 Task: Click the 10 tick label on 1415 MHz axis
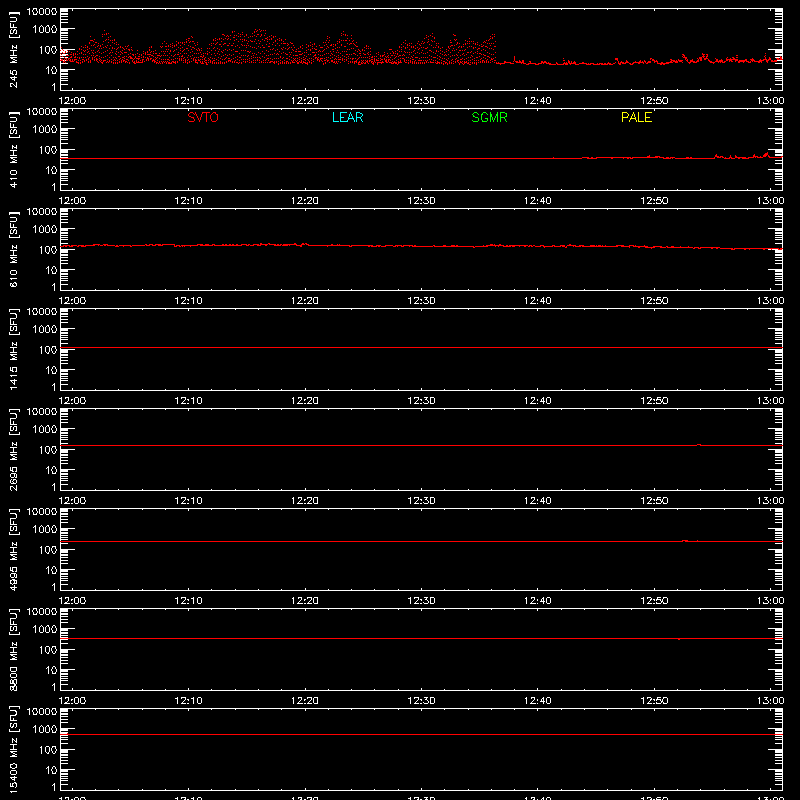51,370
